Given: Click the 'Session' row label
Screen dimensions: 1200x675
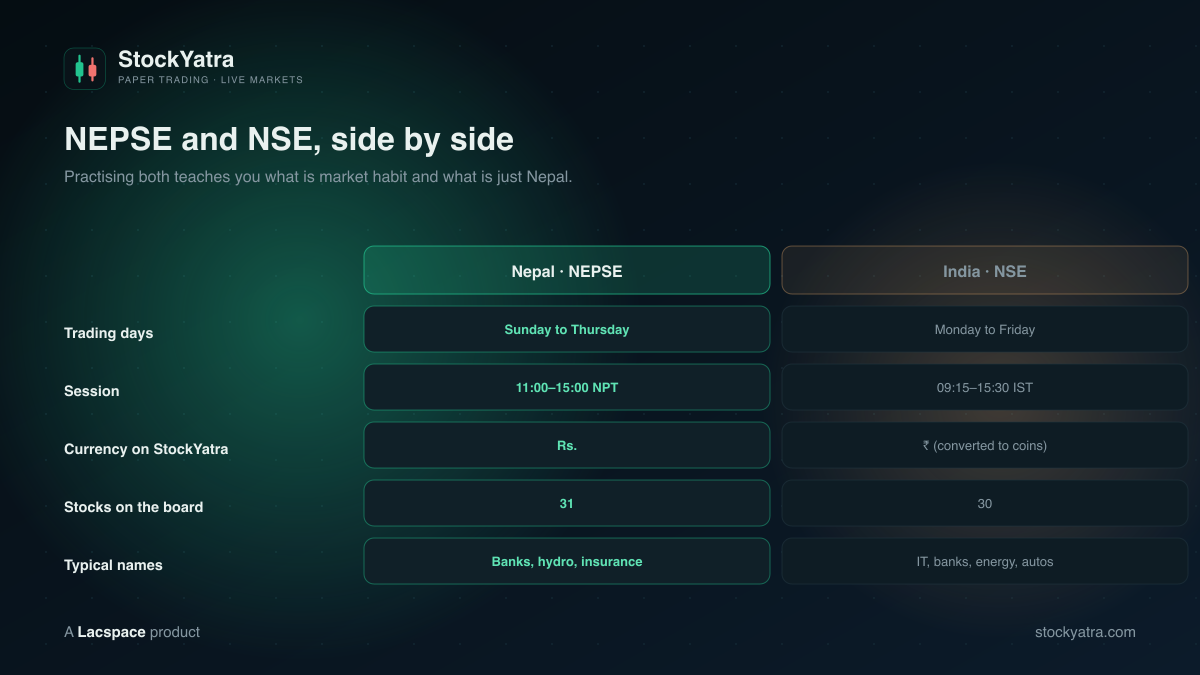Looking at the screenshot, I should pos(92,391).
